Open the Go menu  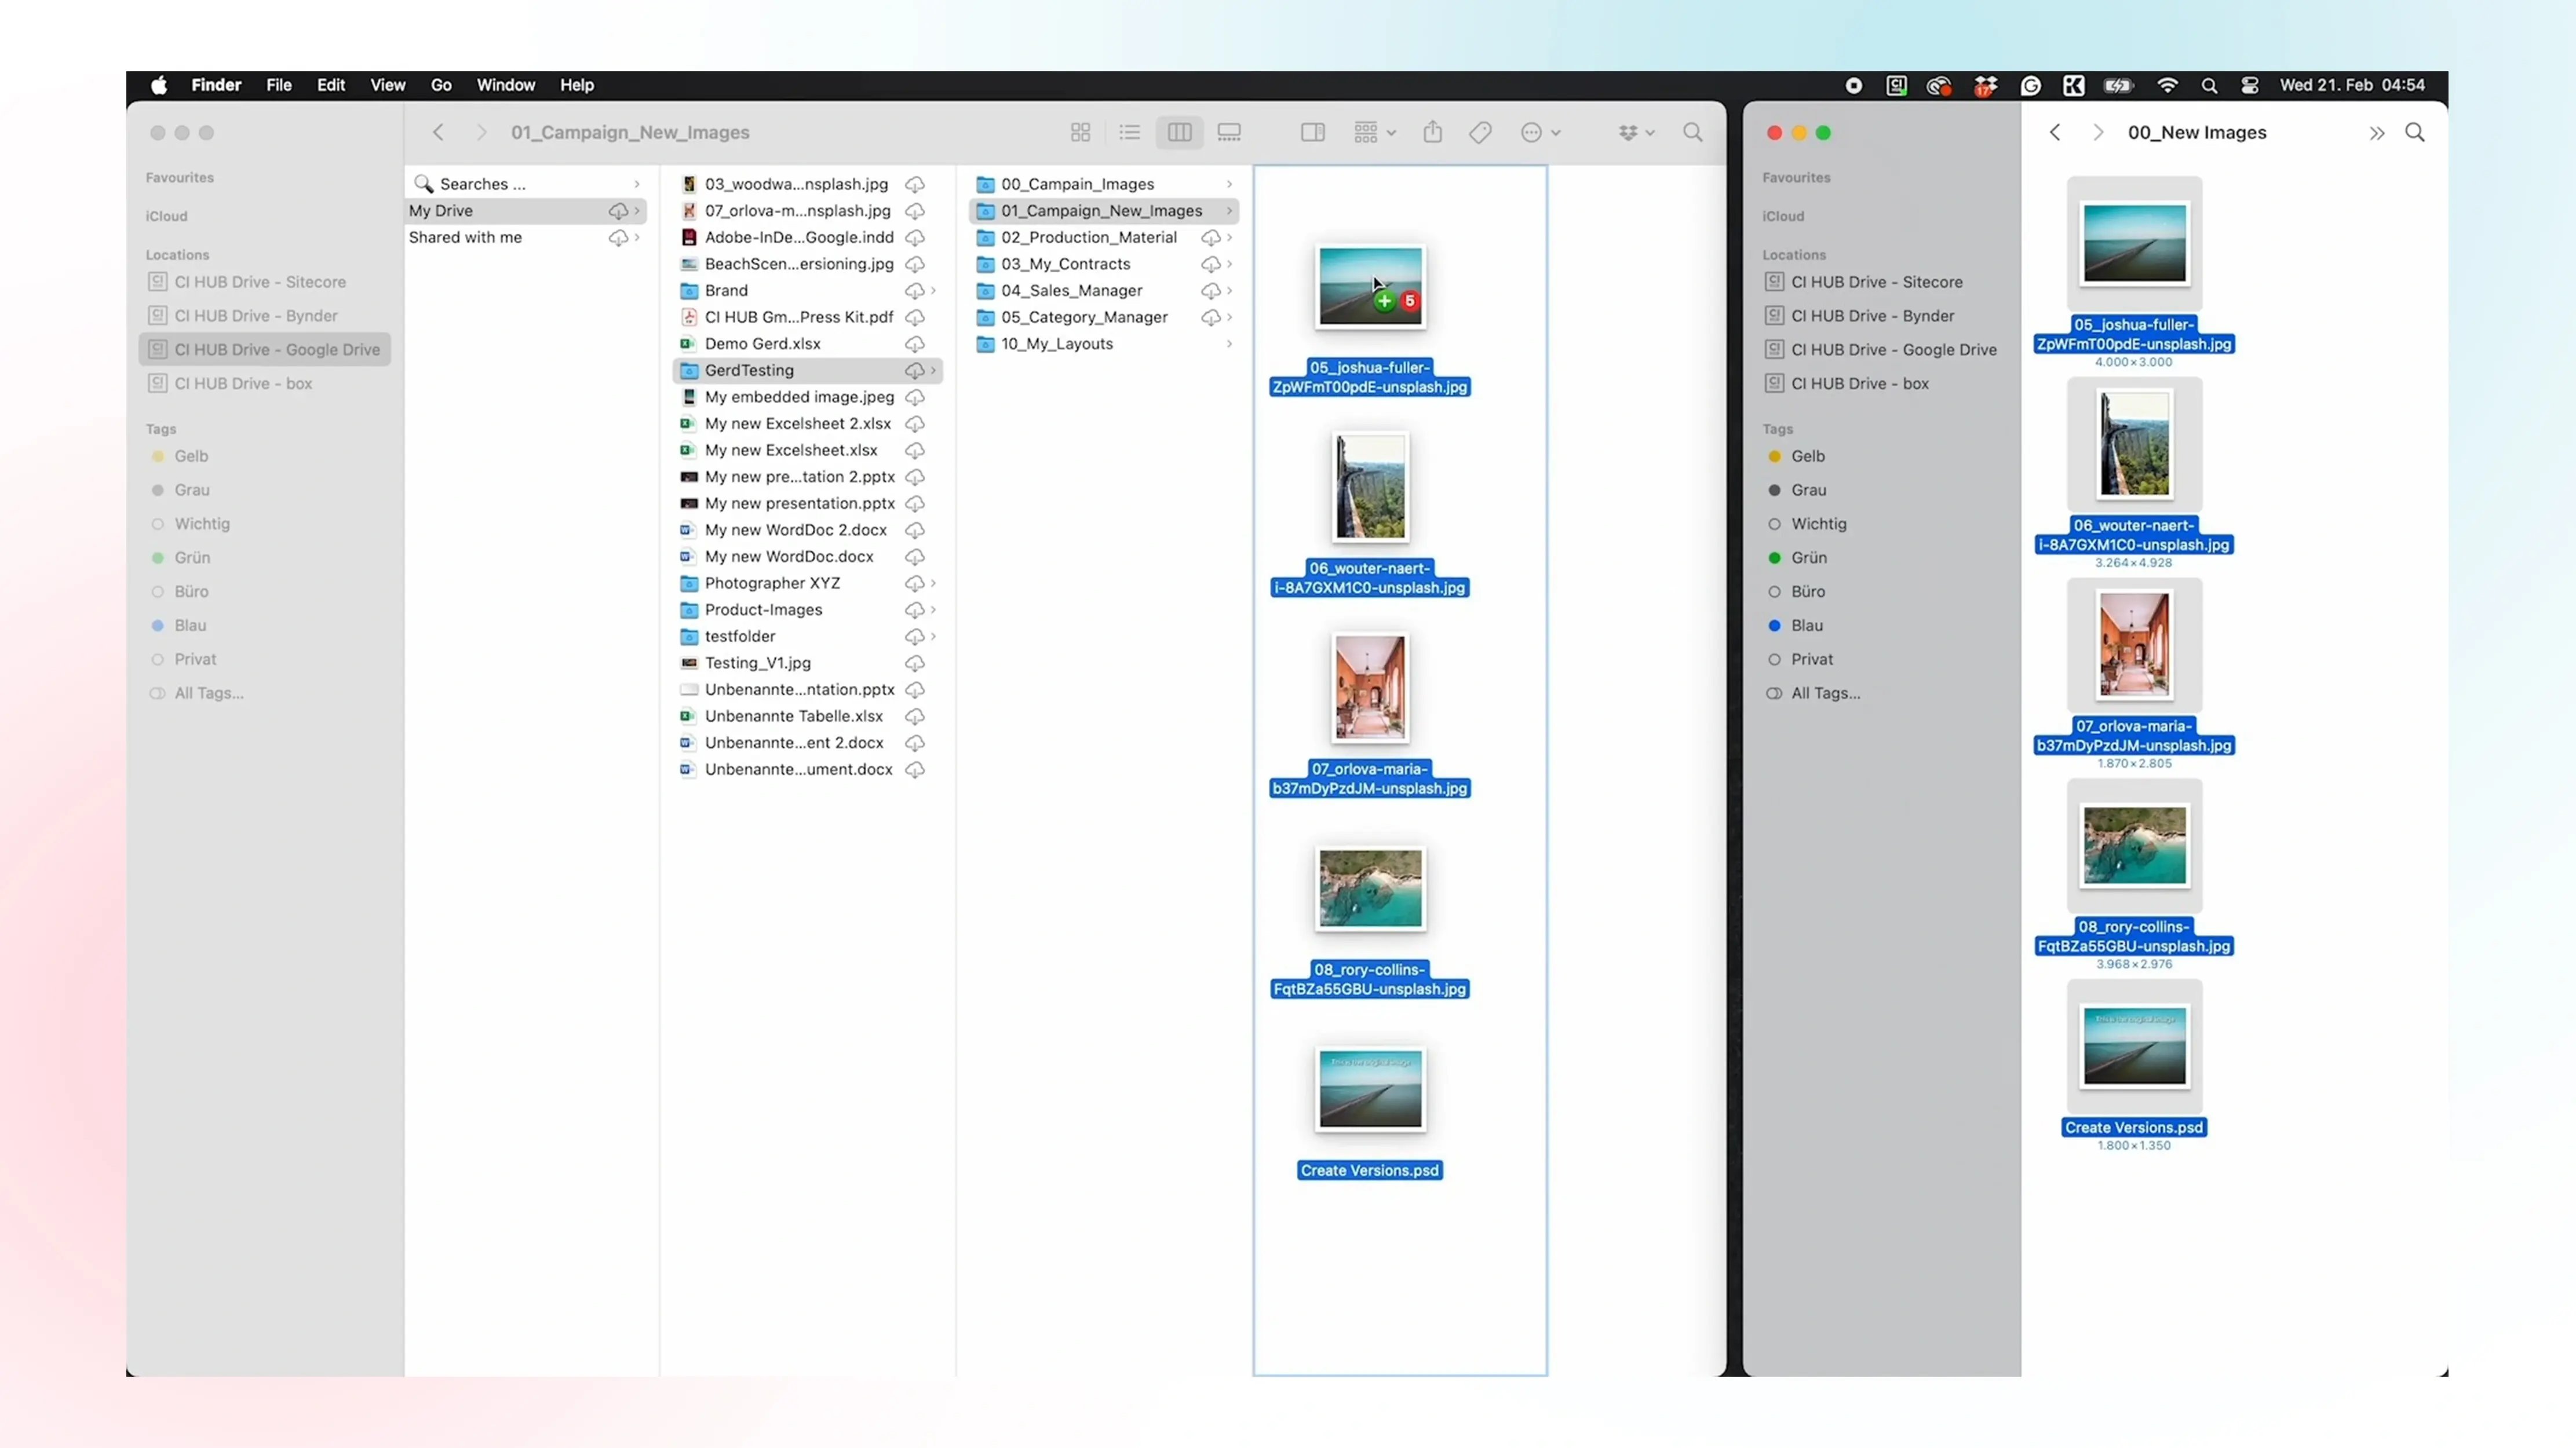click(x=441, y=85)
